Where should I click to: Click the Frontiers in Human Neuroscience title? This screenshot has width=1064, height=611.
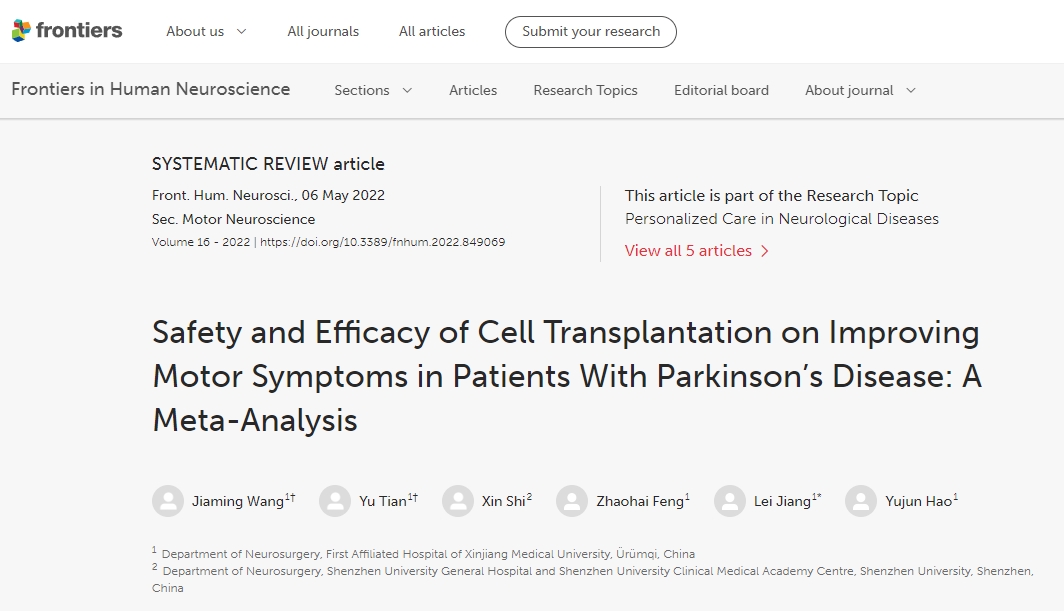[151, 89]
